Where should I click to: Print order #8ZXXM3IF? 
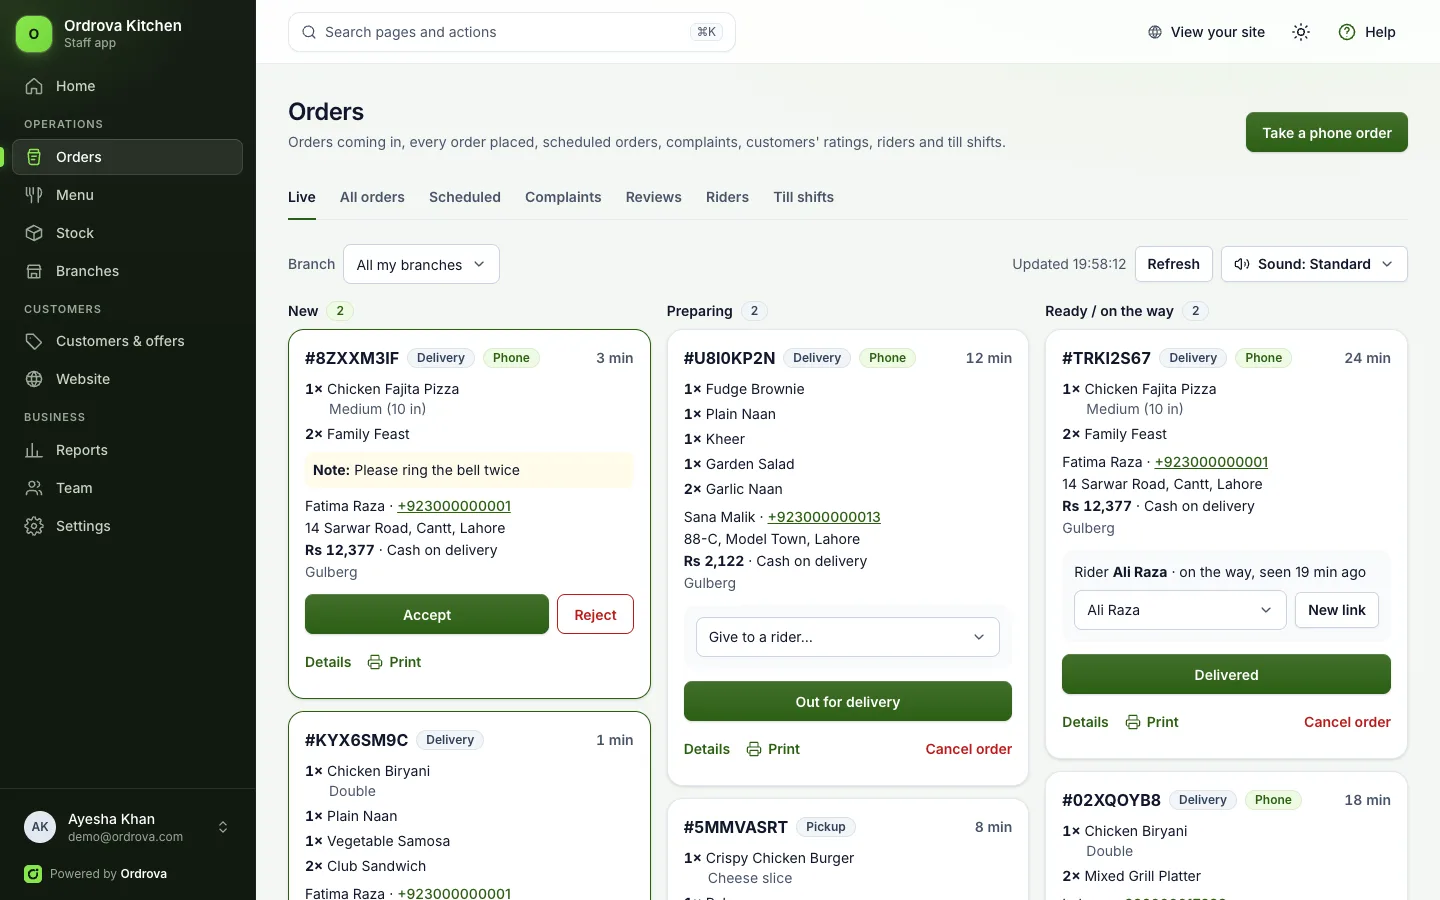point(394,662)
